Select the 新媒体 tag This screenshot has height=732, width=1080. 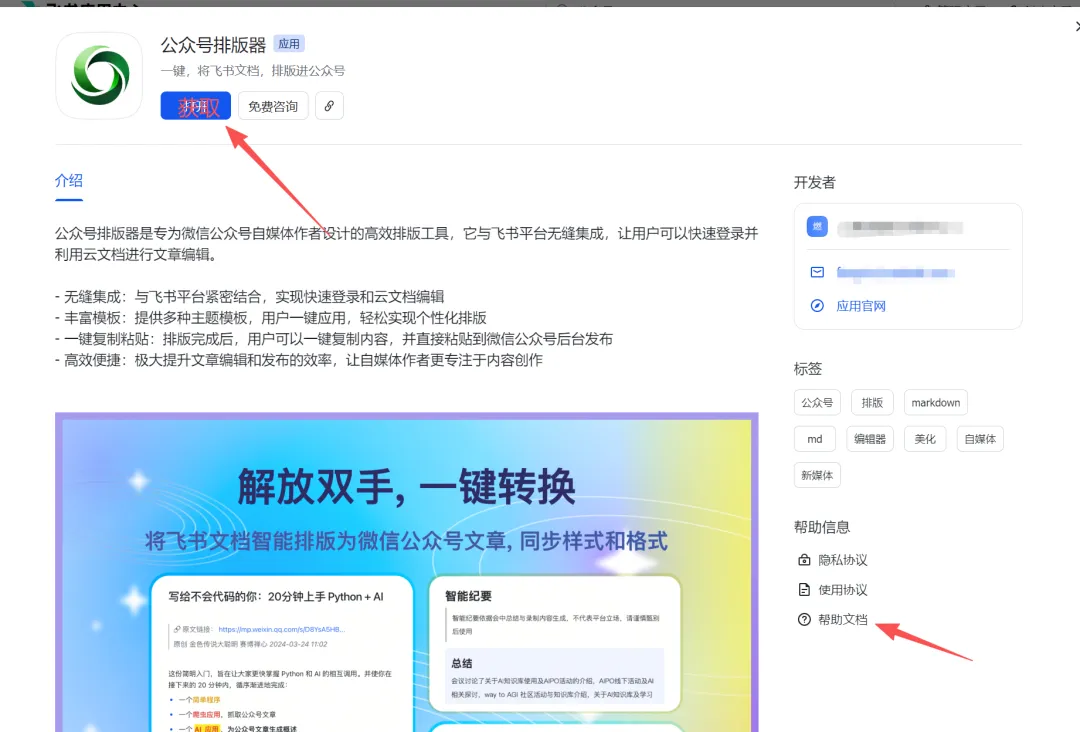coord(817,475)
